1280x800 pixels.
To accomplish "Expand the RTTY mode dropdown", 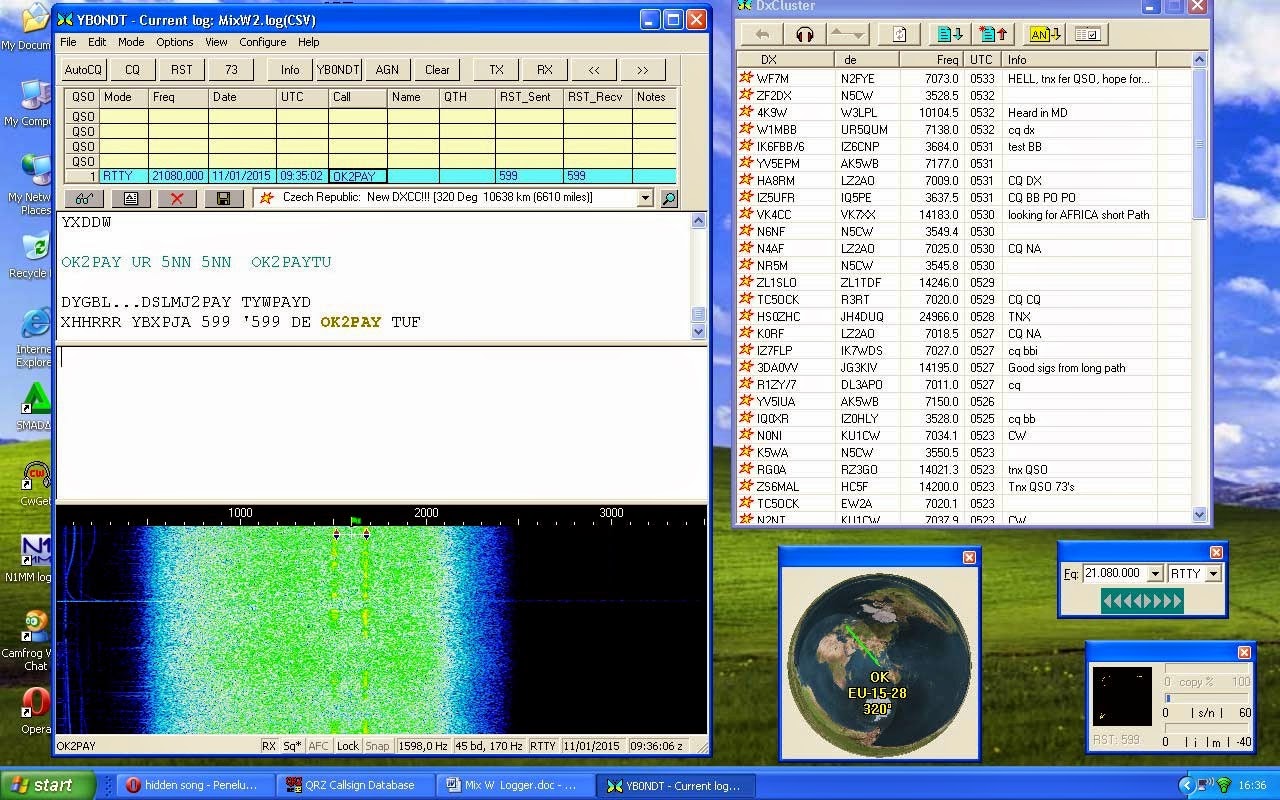I will tap(1213, 574).
